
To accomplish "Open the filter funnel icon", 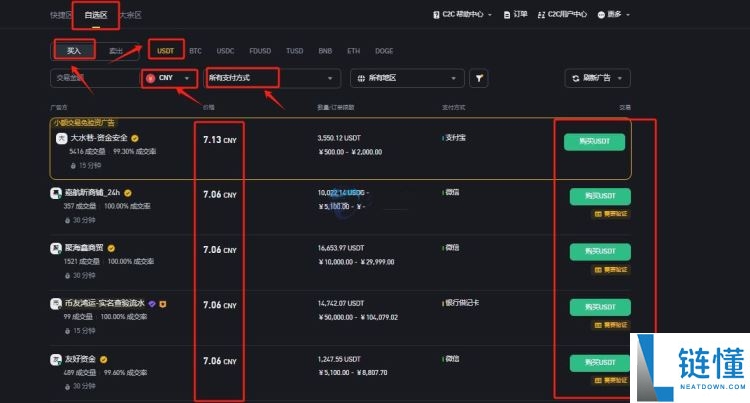I will (479, 78).
